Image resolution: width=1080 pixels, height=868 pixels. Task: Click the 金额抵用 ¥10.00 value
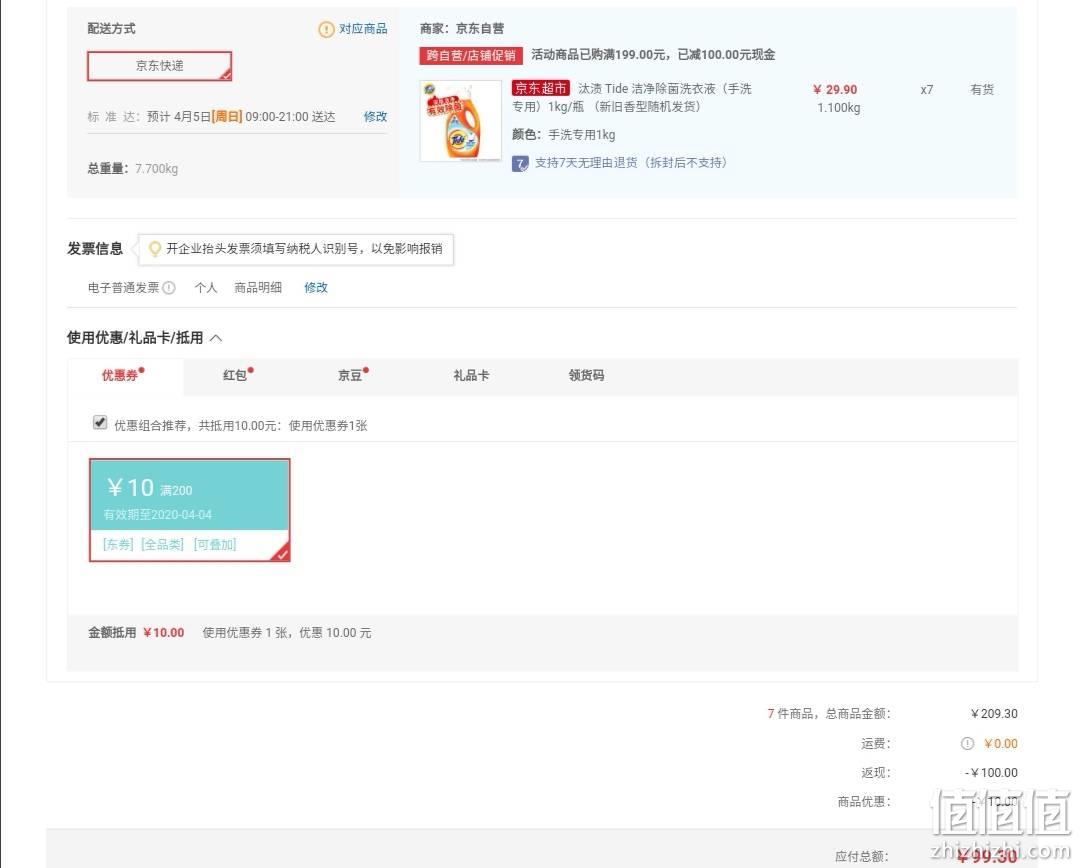pyautogui.click(x=164, y=633)
